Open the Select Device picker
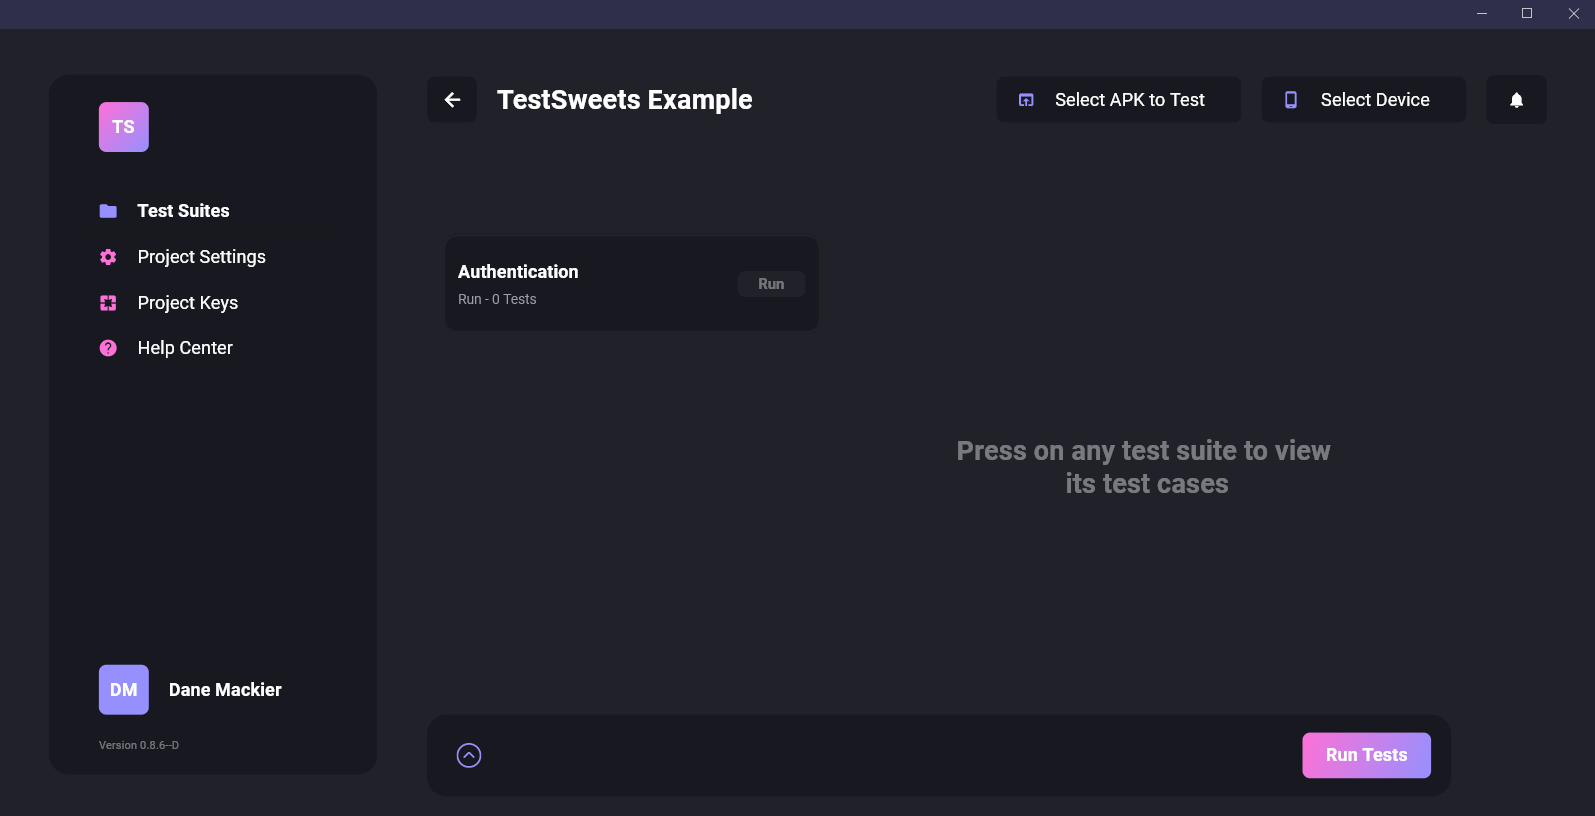Screen dimensions: 1595x816 point(1363,100)
